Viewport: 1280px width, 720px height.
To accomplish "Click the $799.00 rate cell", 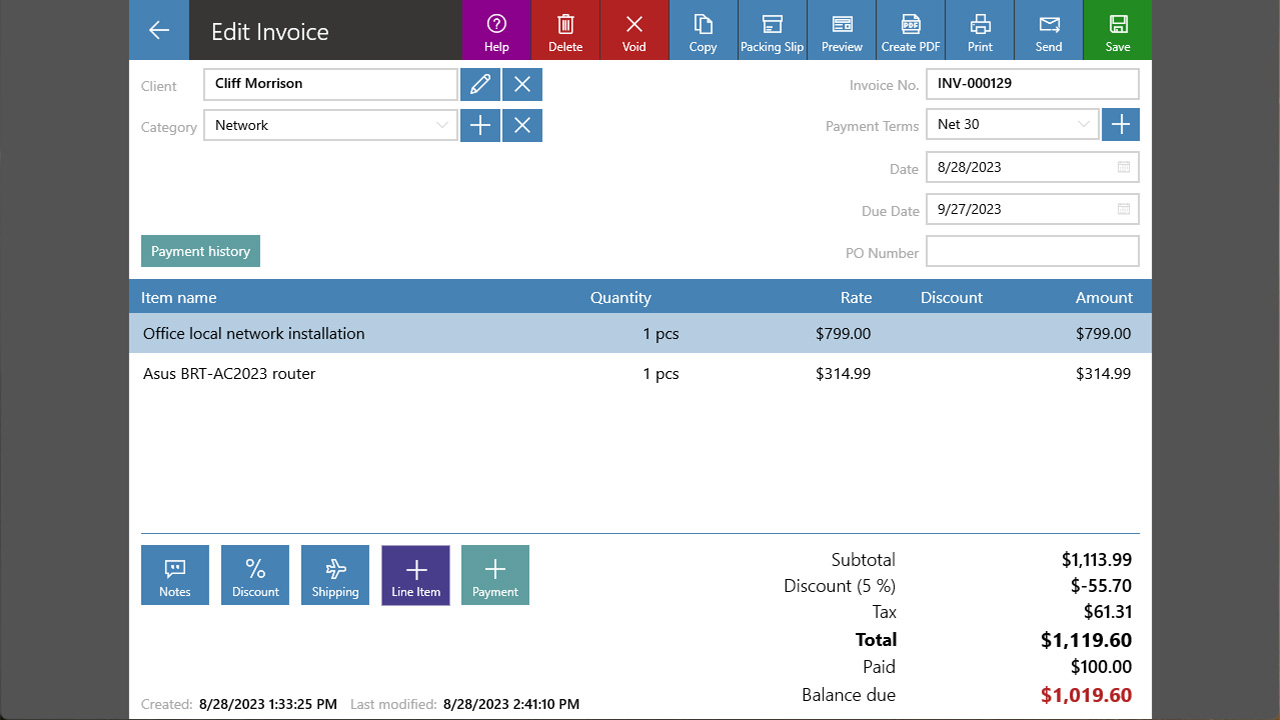I will pos(843,333).
